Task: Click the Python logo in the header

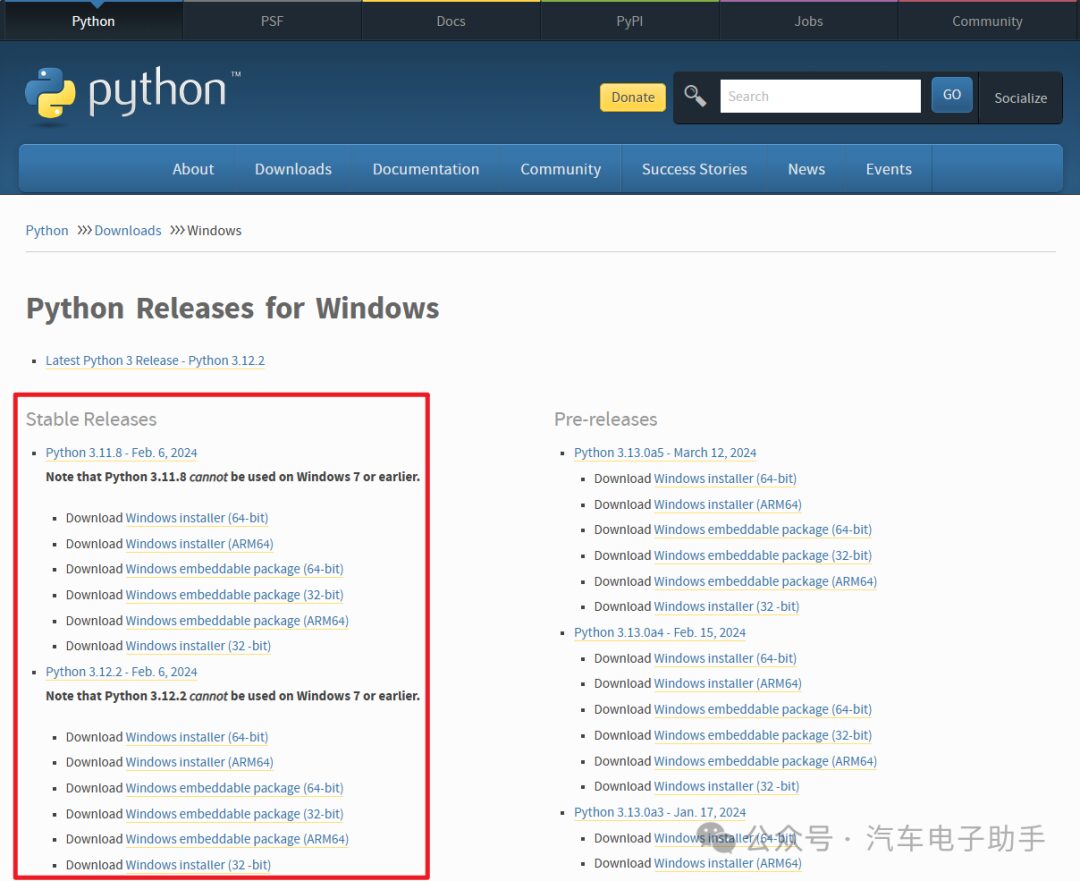Action: (x=133, y=95)
